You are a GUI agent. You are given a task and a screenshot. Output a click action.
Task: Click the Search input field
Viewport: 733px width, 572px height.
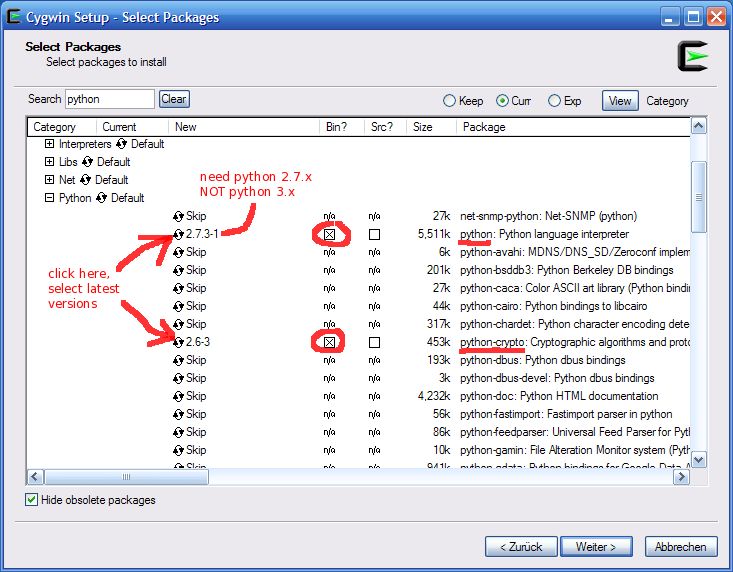coord(110,99)
